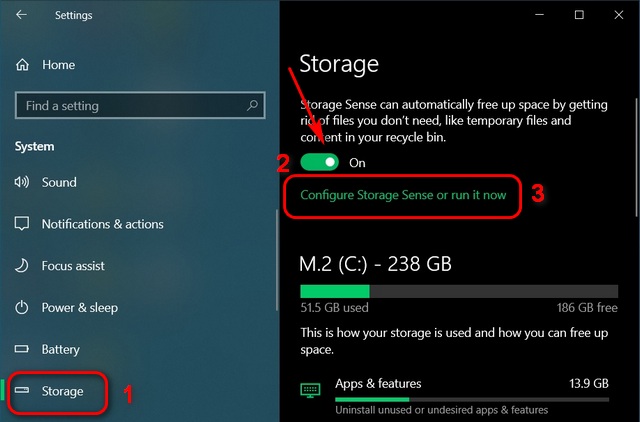
Task: Click the Storage drive icon in sidebar
Action: tap(22, 391)
